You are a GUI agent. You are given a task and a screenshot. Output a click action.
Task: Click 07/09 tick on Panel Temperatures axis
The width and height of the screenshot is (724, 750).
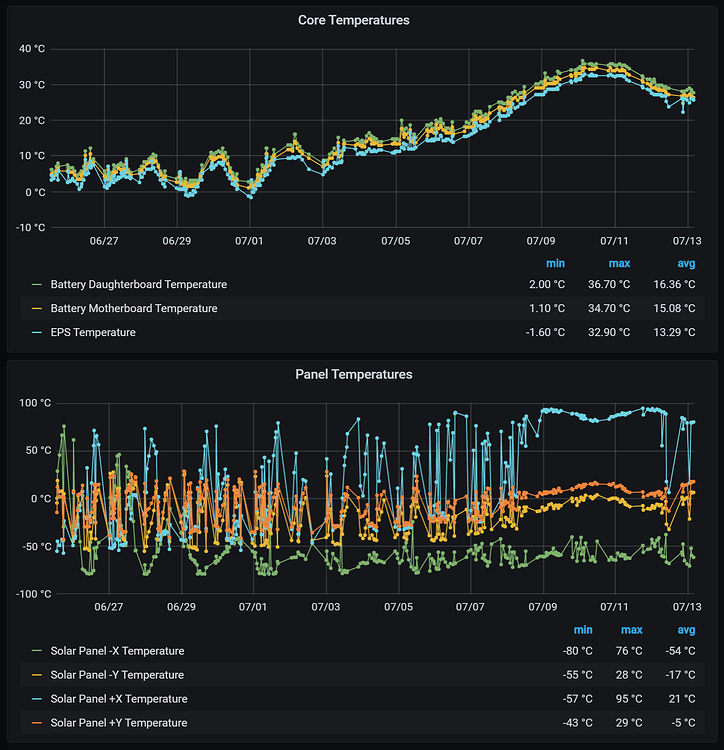(x=543, y=607)
